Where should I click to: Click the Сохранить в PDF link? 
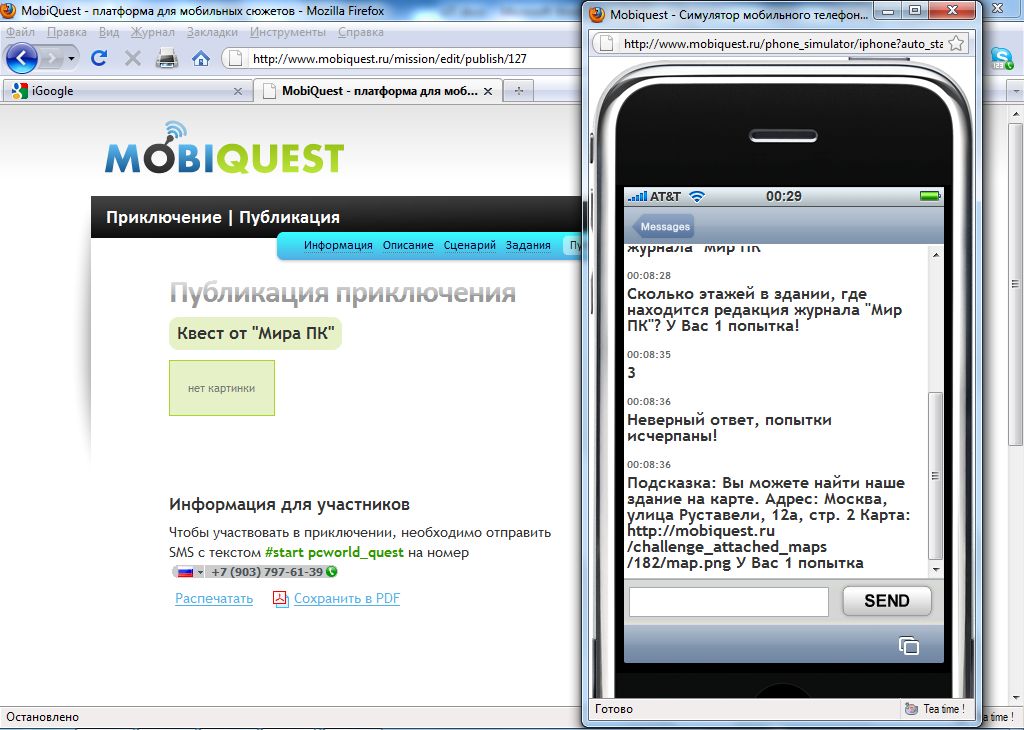point(346,598)
